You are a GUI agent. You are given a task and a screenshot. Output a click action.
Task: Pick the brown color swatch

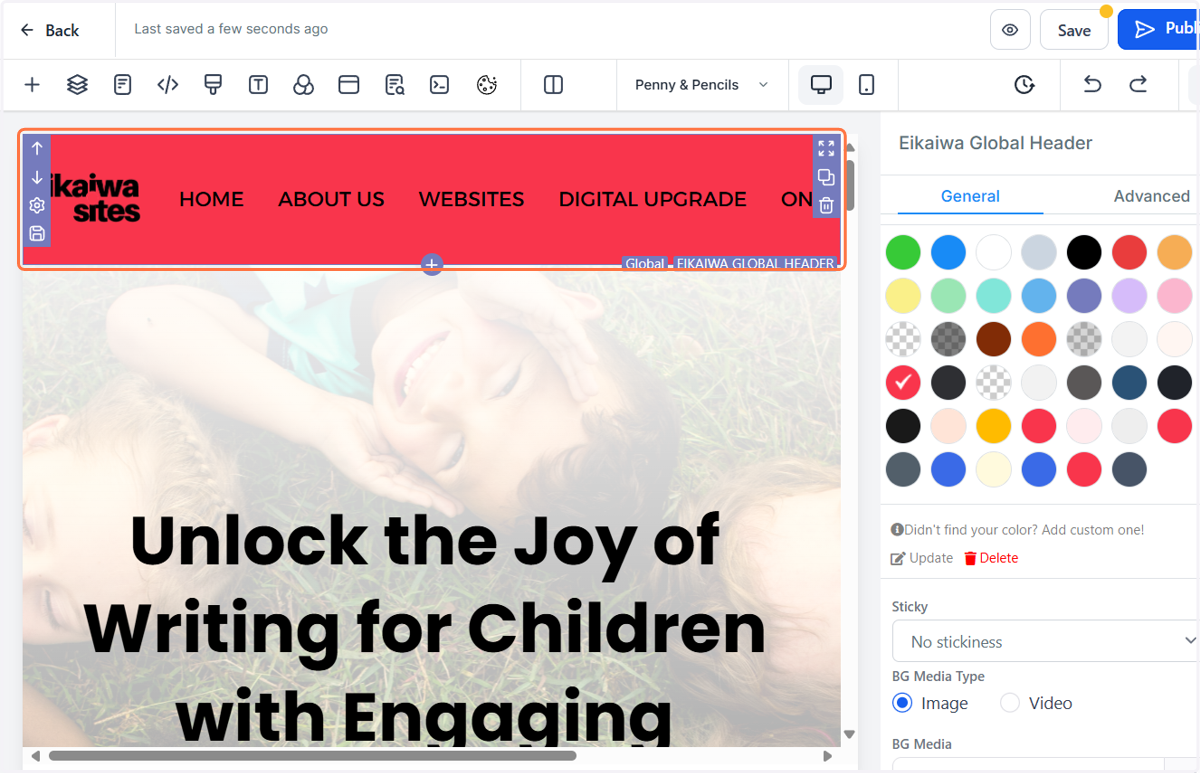point(993,339)
